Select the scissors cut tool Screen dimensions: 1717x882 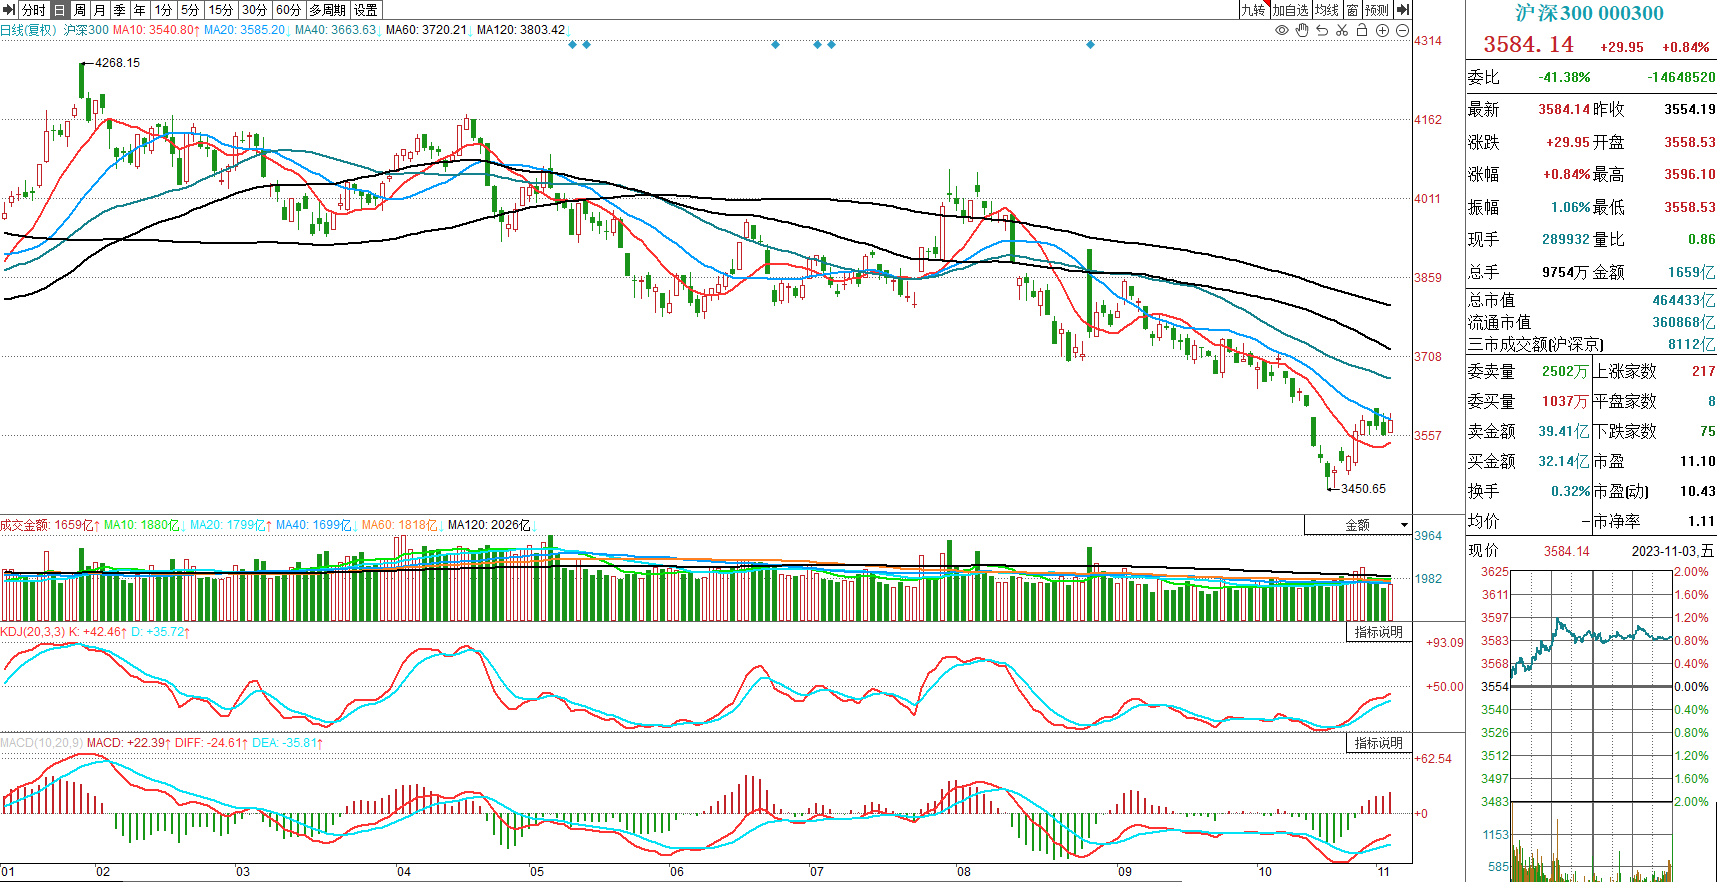click(x=1342, y=30)
